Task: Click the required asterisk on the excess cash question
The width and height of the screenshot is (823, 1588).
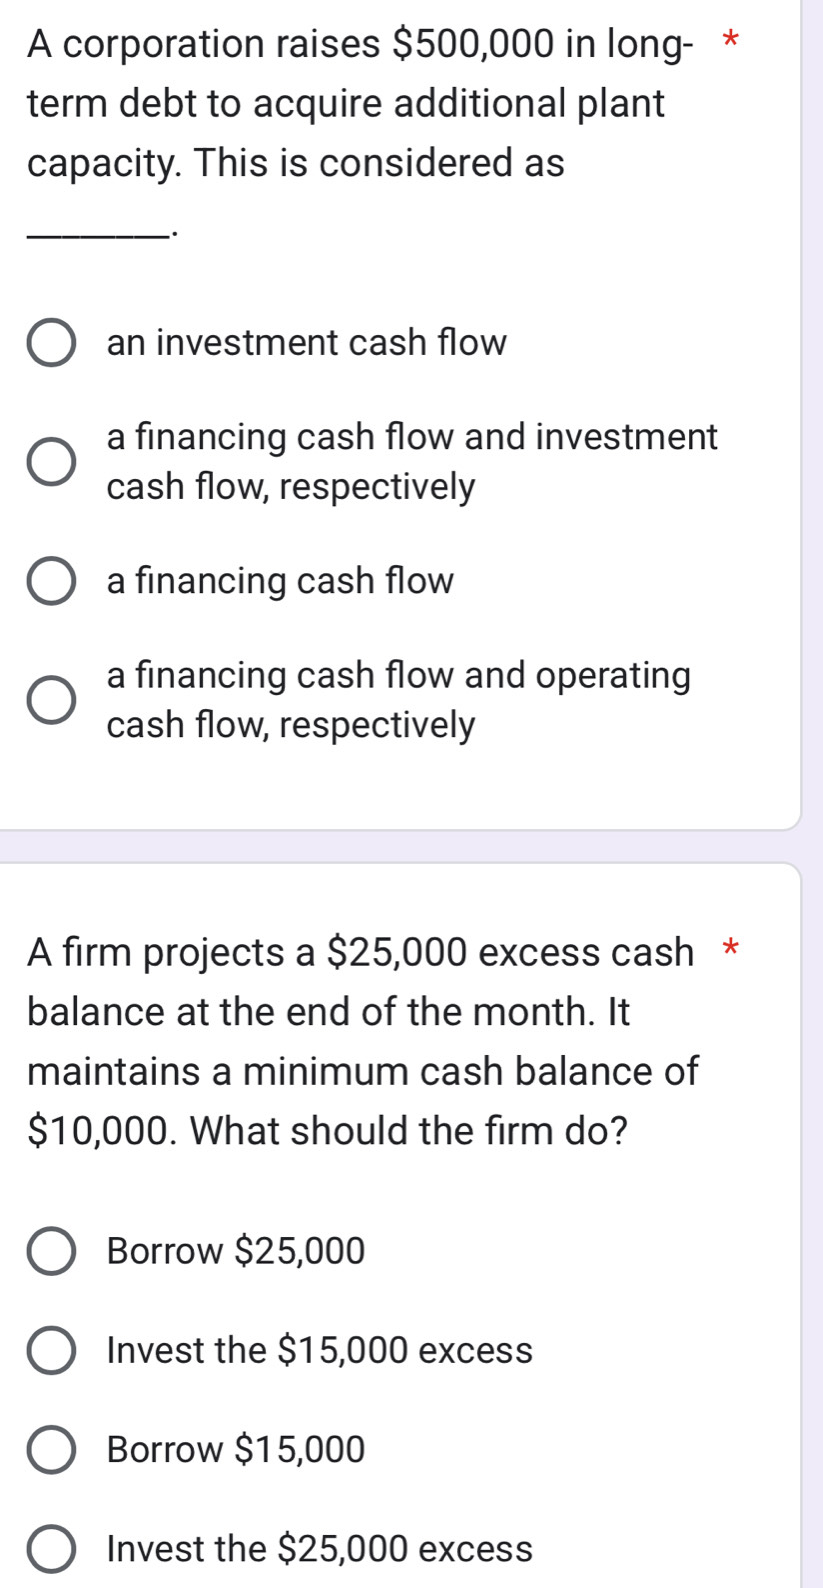Action: point(731,947)
